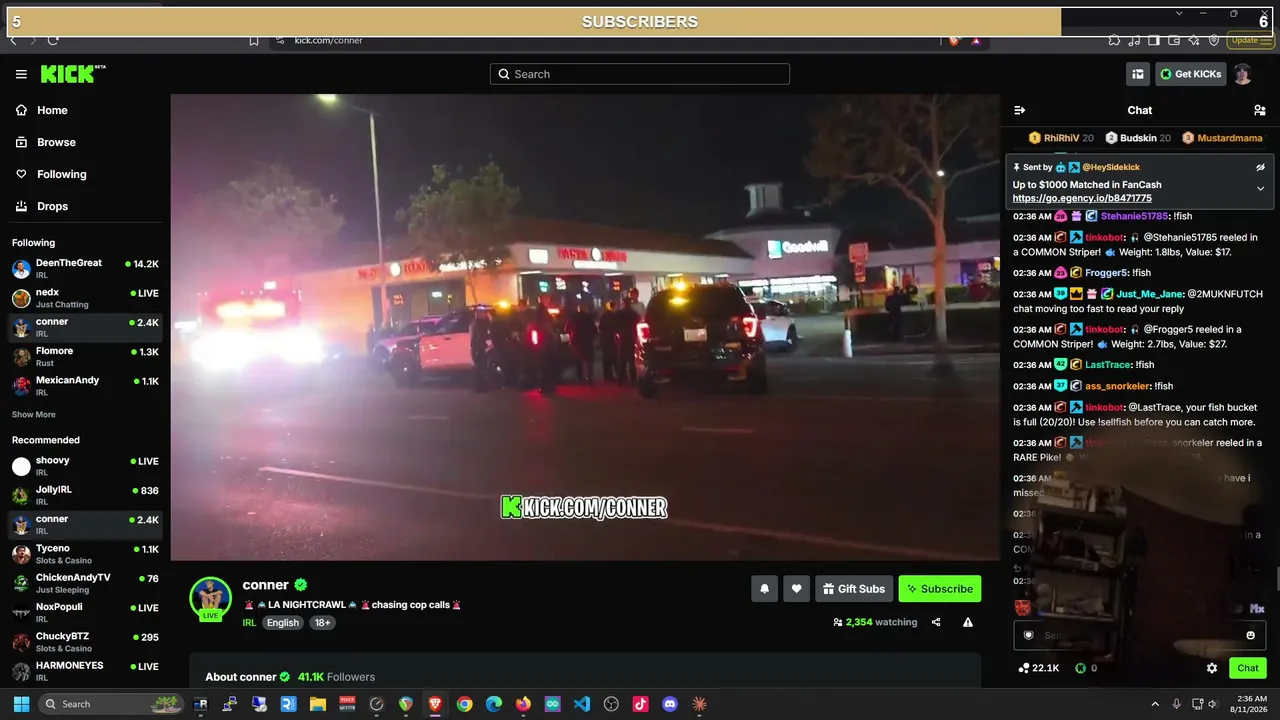This screenshot has height=720, width=1280.
Task: Bookmark this page in address bar
Action: tap(254, 40)
